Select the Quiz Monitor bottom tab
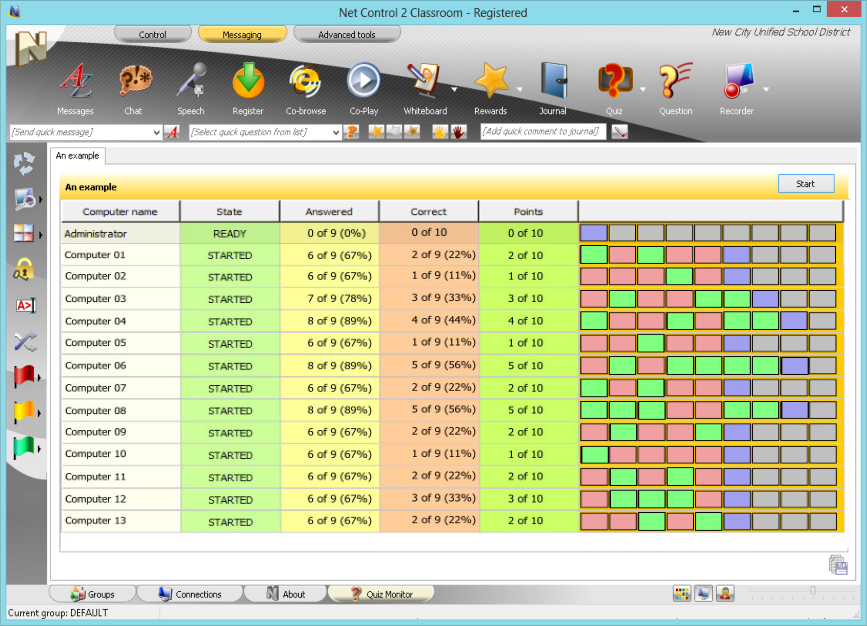This screenshot has width=867, height=626. pyautogui.click(x=382, y=594)
